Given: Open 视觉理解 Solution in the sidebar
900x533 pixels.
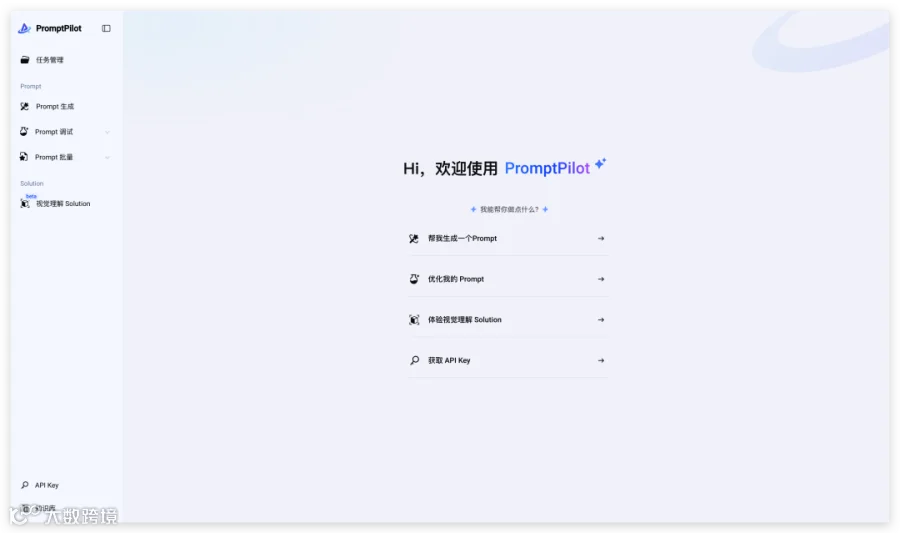Looking at the screenshot, I should (x=65, y=203).
